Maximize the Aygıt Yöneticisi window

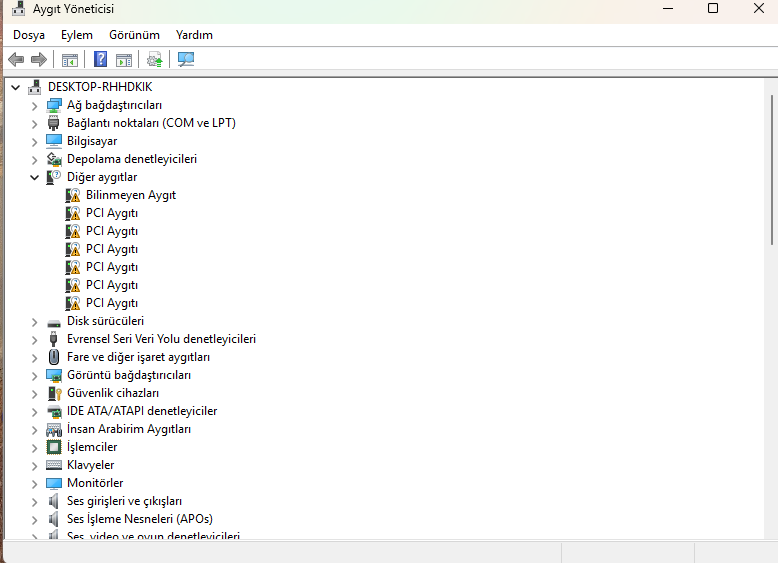(x=713, y=8)
